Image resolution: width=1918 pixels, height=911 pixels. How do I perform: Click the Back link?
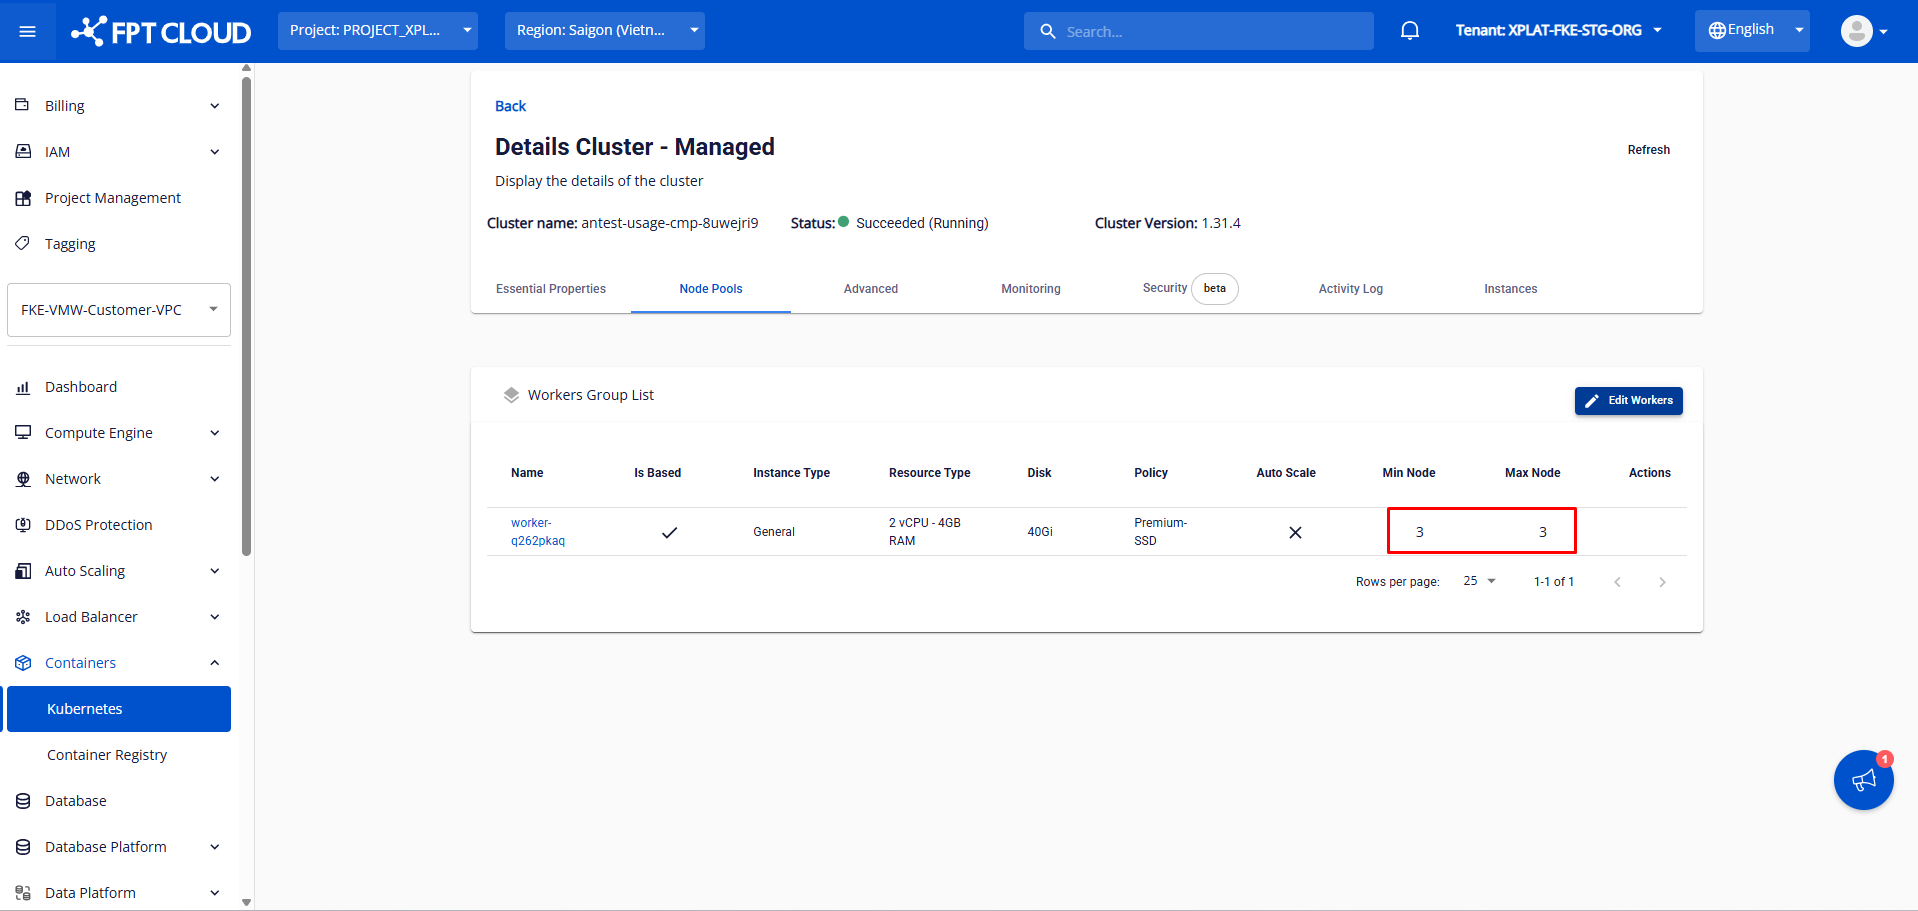510,106
